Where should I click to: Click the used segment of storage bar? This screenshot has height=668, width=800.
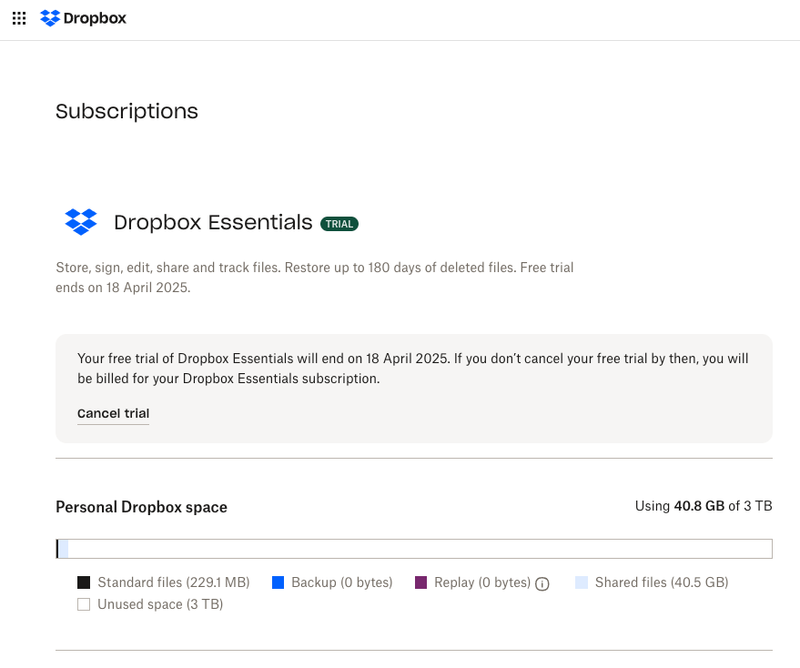tap(62, 548)
